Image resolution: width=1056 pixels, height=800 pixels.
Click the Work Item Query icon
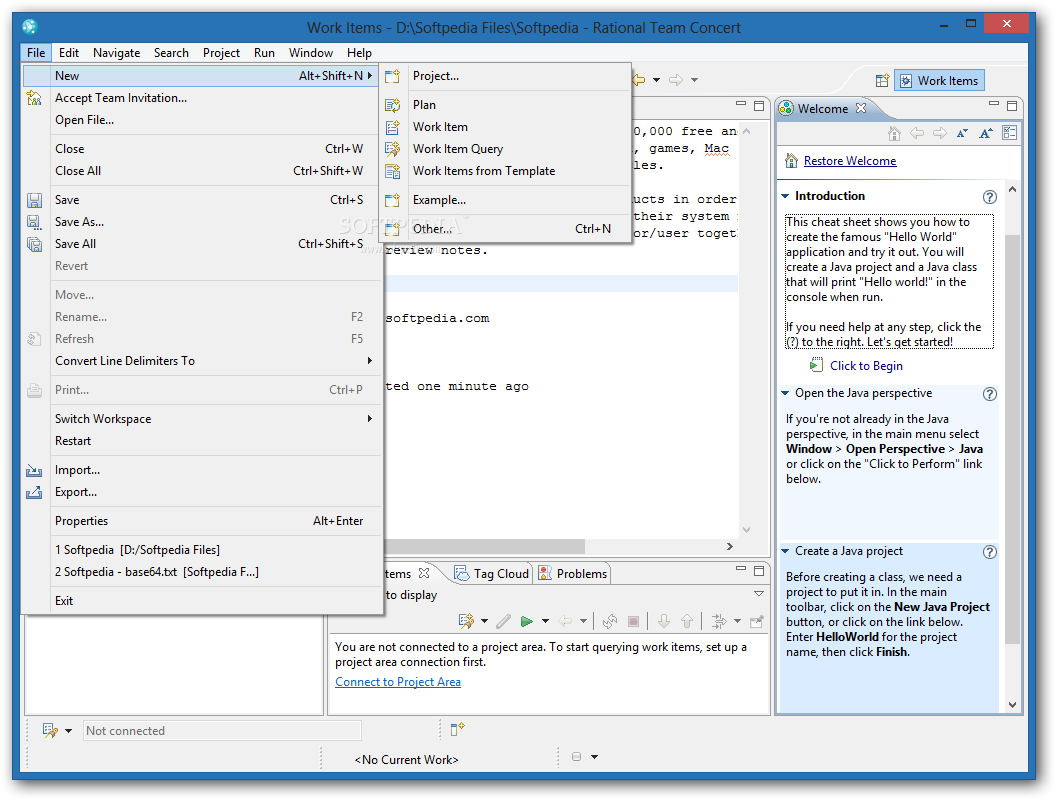[393, 149]
